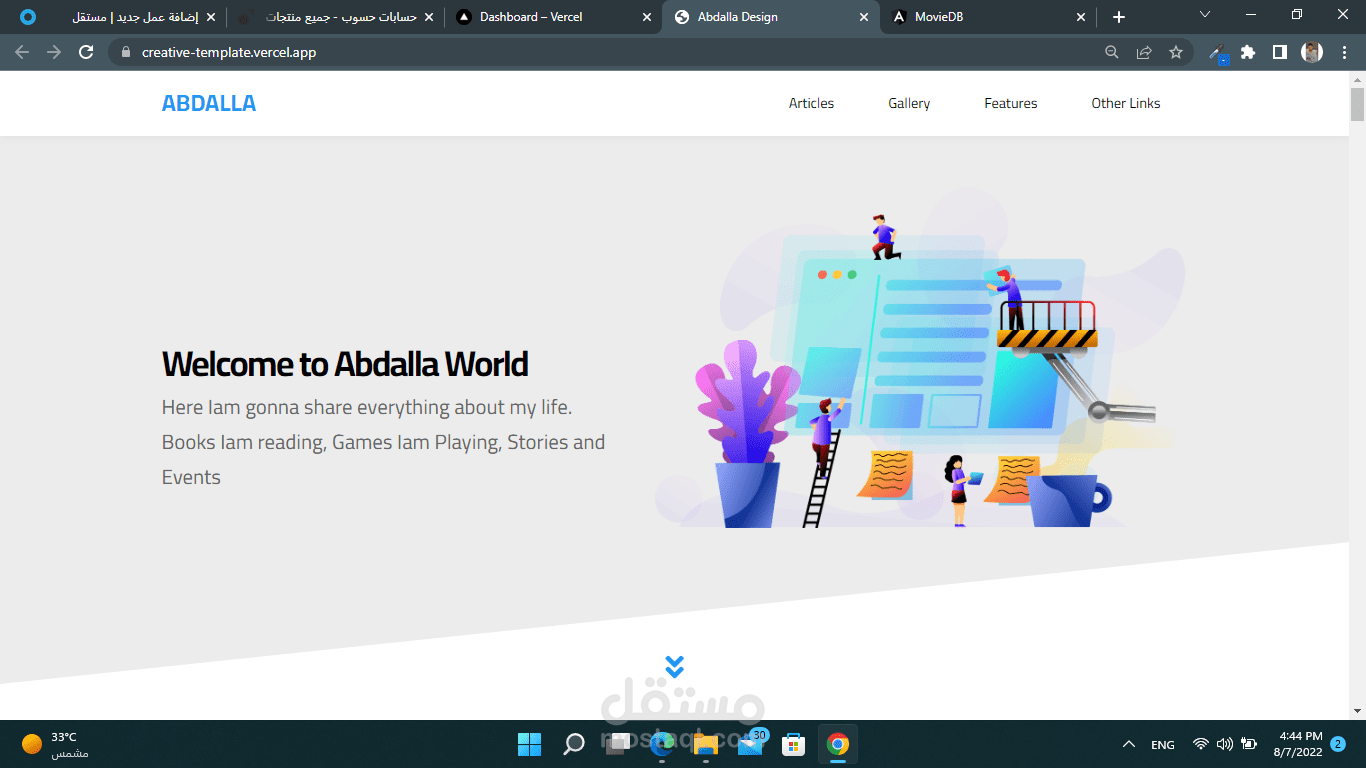Click the page vertical scrollbar thumb
This screenshot has height=768, width=1366.
[1357, 103]
